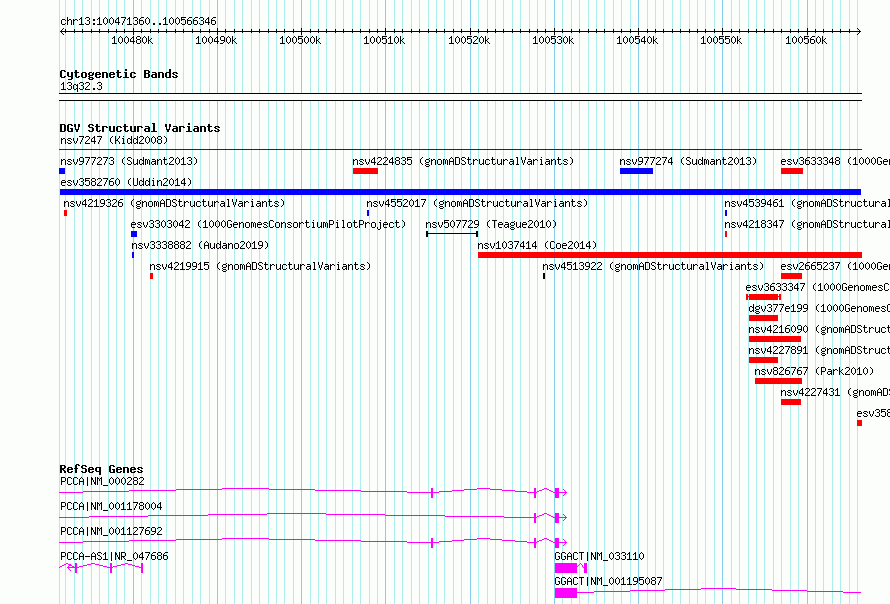Image resolution: width=890 pixels, height=604 pixels.
Task: Click the nsv4513922 variant label
Action: click(x=653, y=266)
